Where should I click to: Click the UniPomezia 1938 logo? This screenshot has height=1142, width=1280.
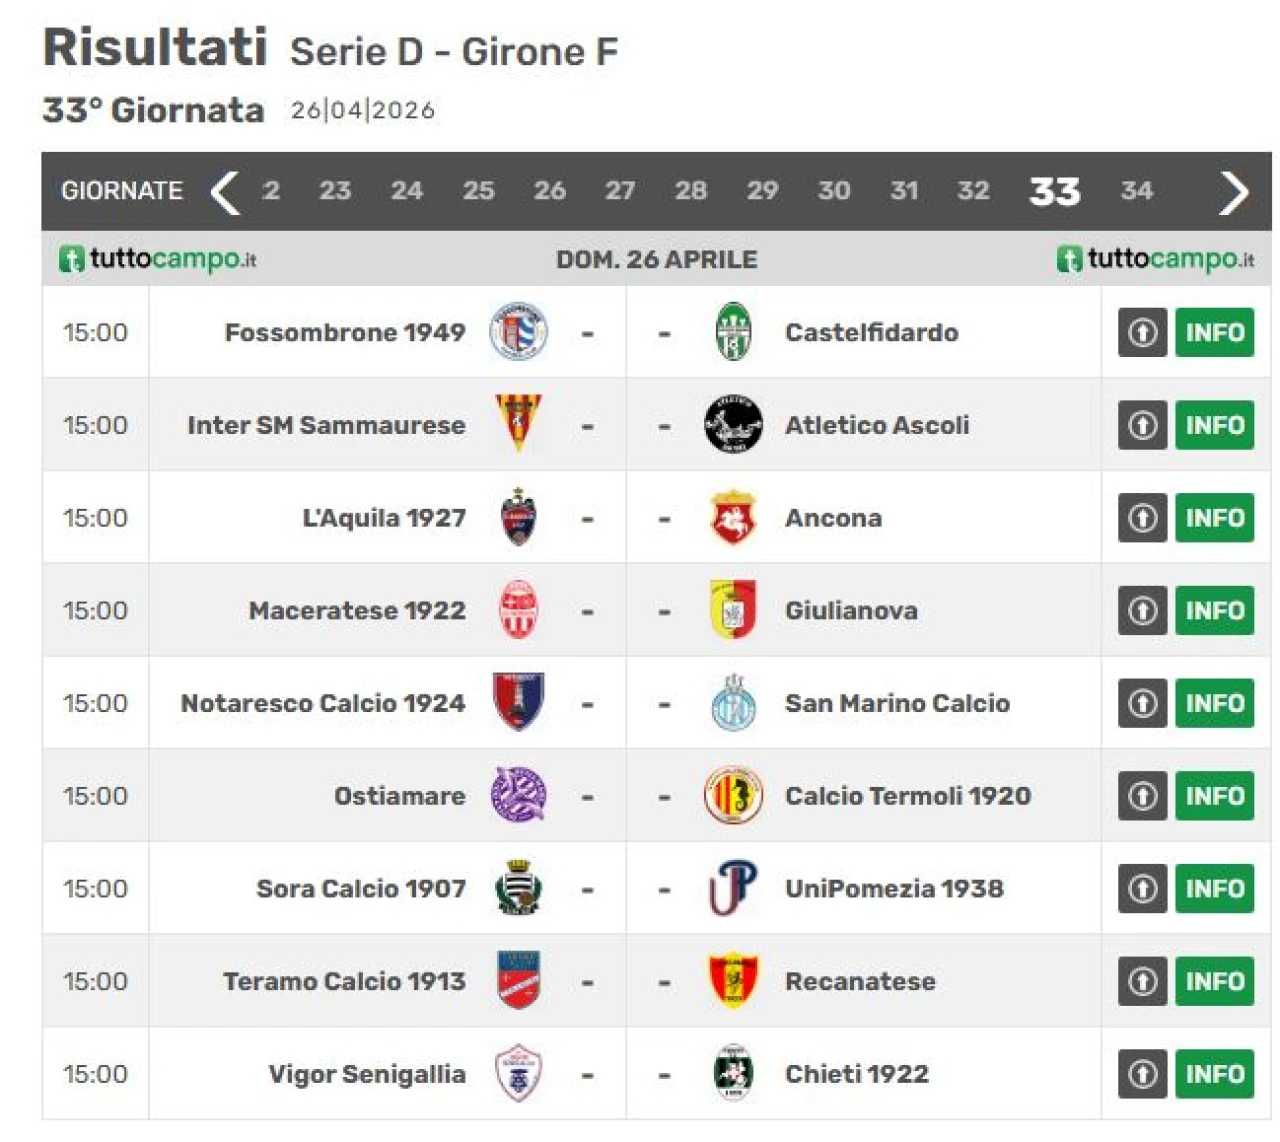click(733, 888)
